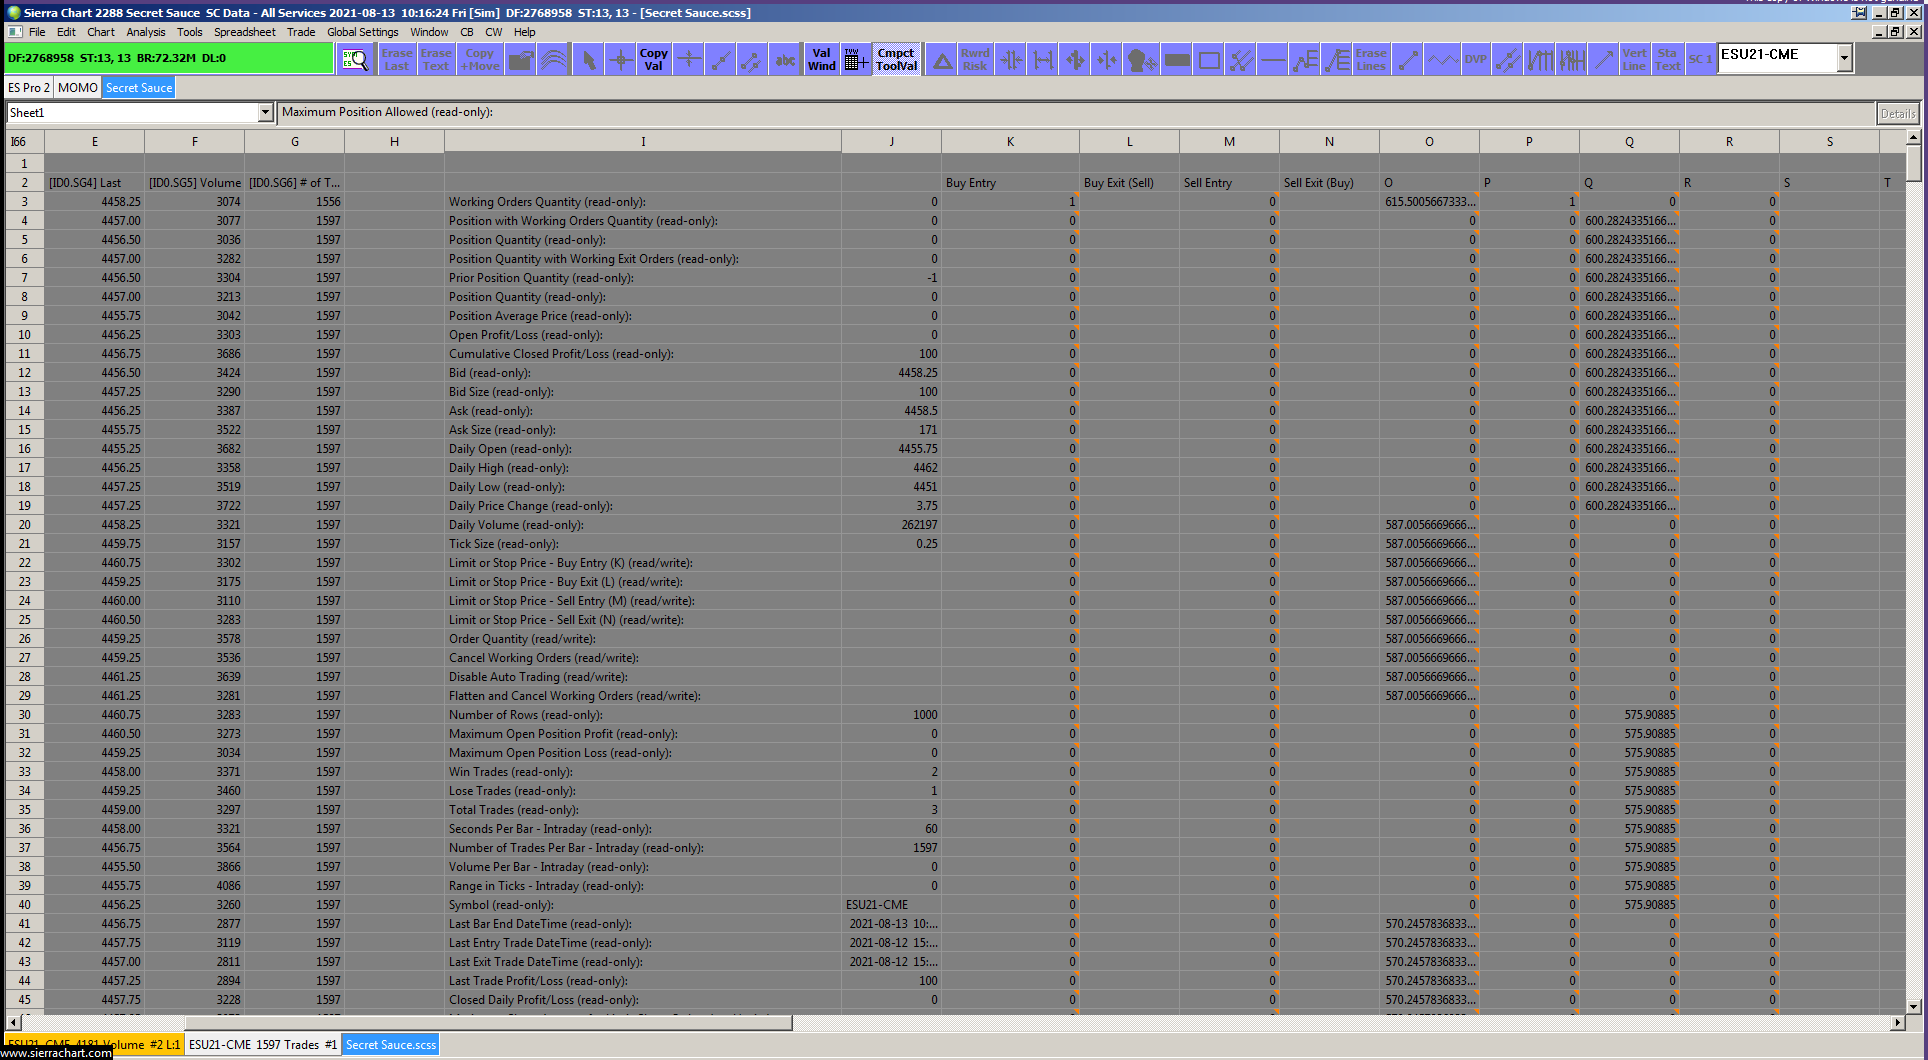Toggle the Cmpct ToolVal button

click(896, 60)
